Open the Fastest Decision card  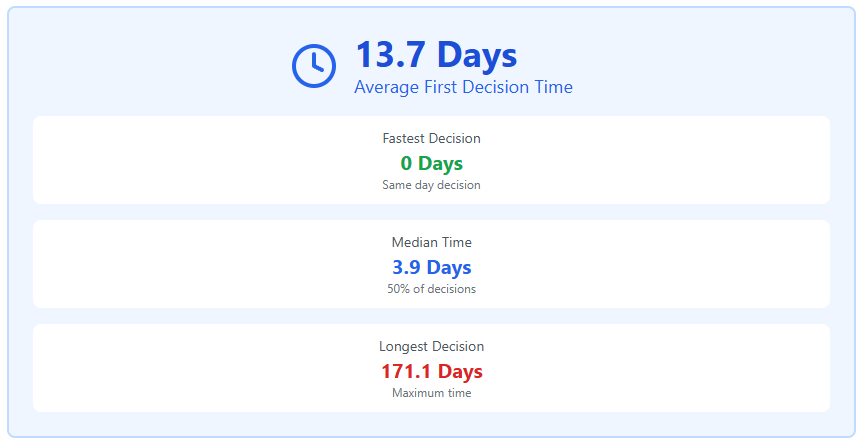click(x=431, y=160)
